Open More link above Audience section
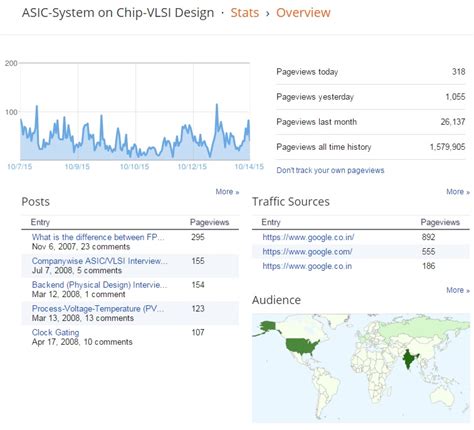 458,290
